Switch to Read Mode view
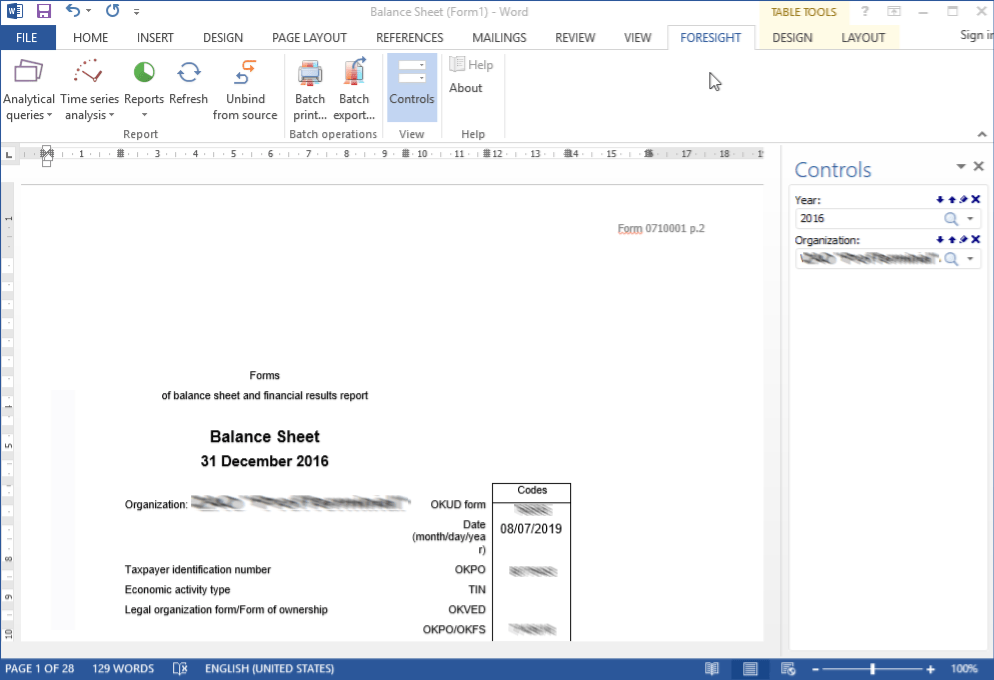This screenshot has width=994, height=680. (x=712, y=668)
